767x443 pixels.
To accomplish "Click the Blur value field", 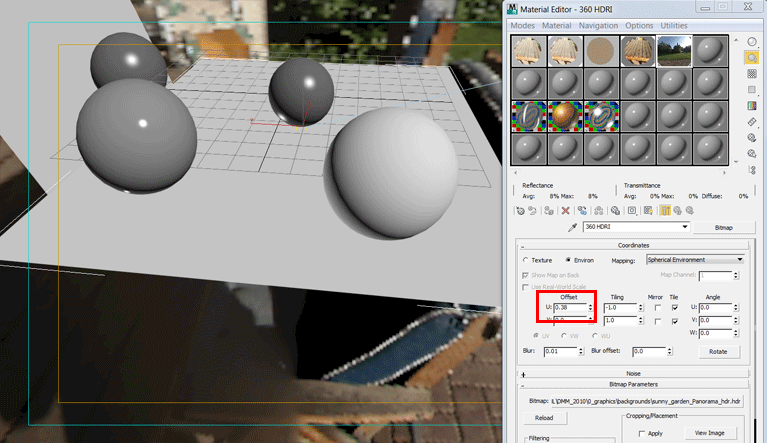I will tap(561, 352).
